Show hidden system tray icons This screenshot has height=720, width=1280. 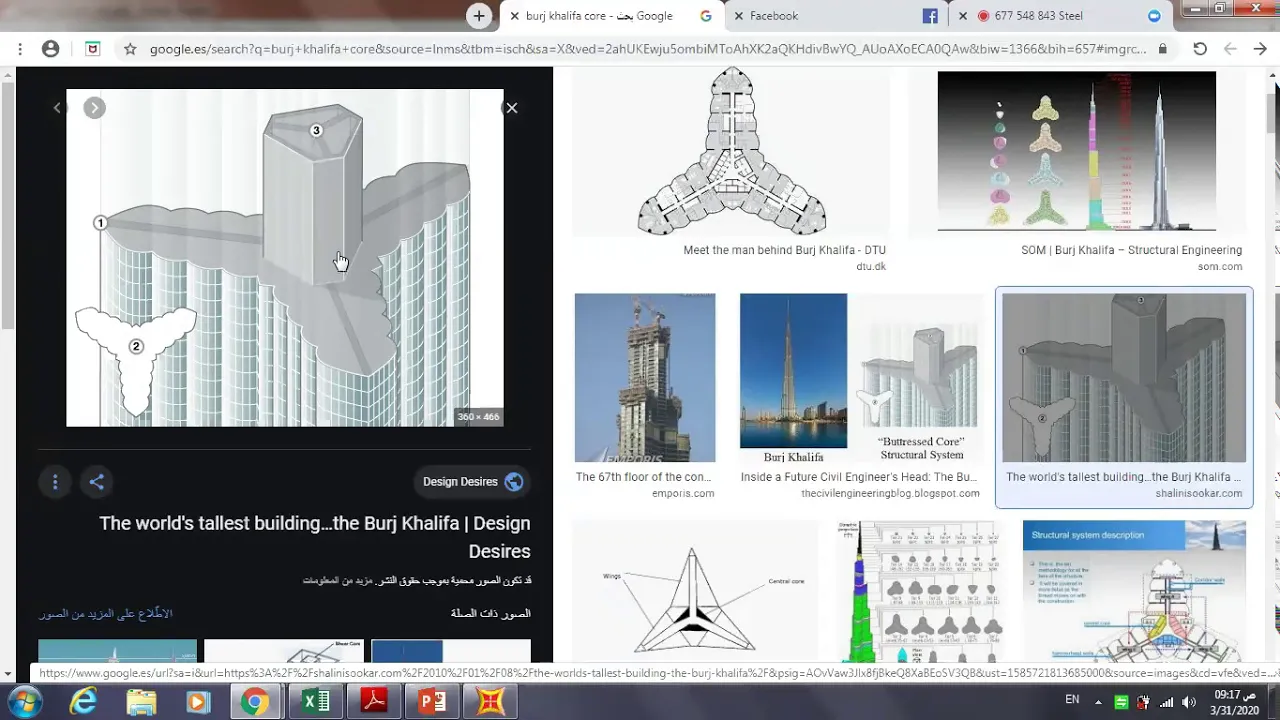click(x=1099, y=701)
